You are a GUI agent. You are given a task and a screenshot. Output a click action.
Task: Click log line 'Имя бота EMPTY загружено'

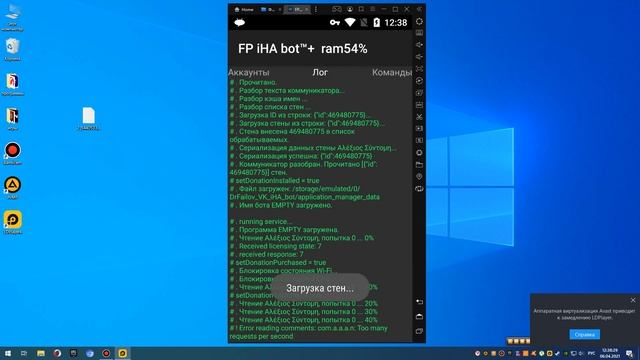(x=281, y=205)
